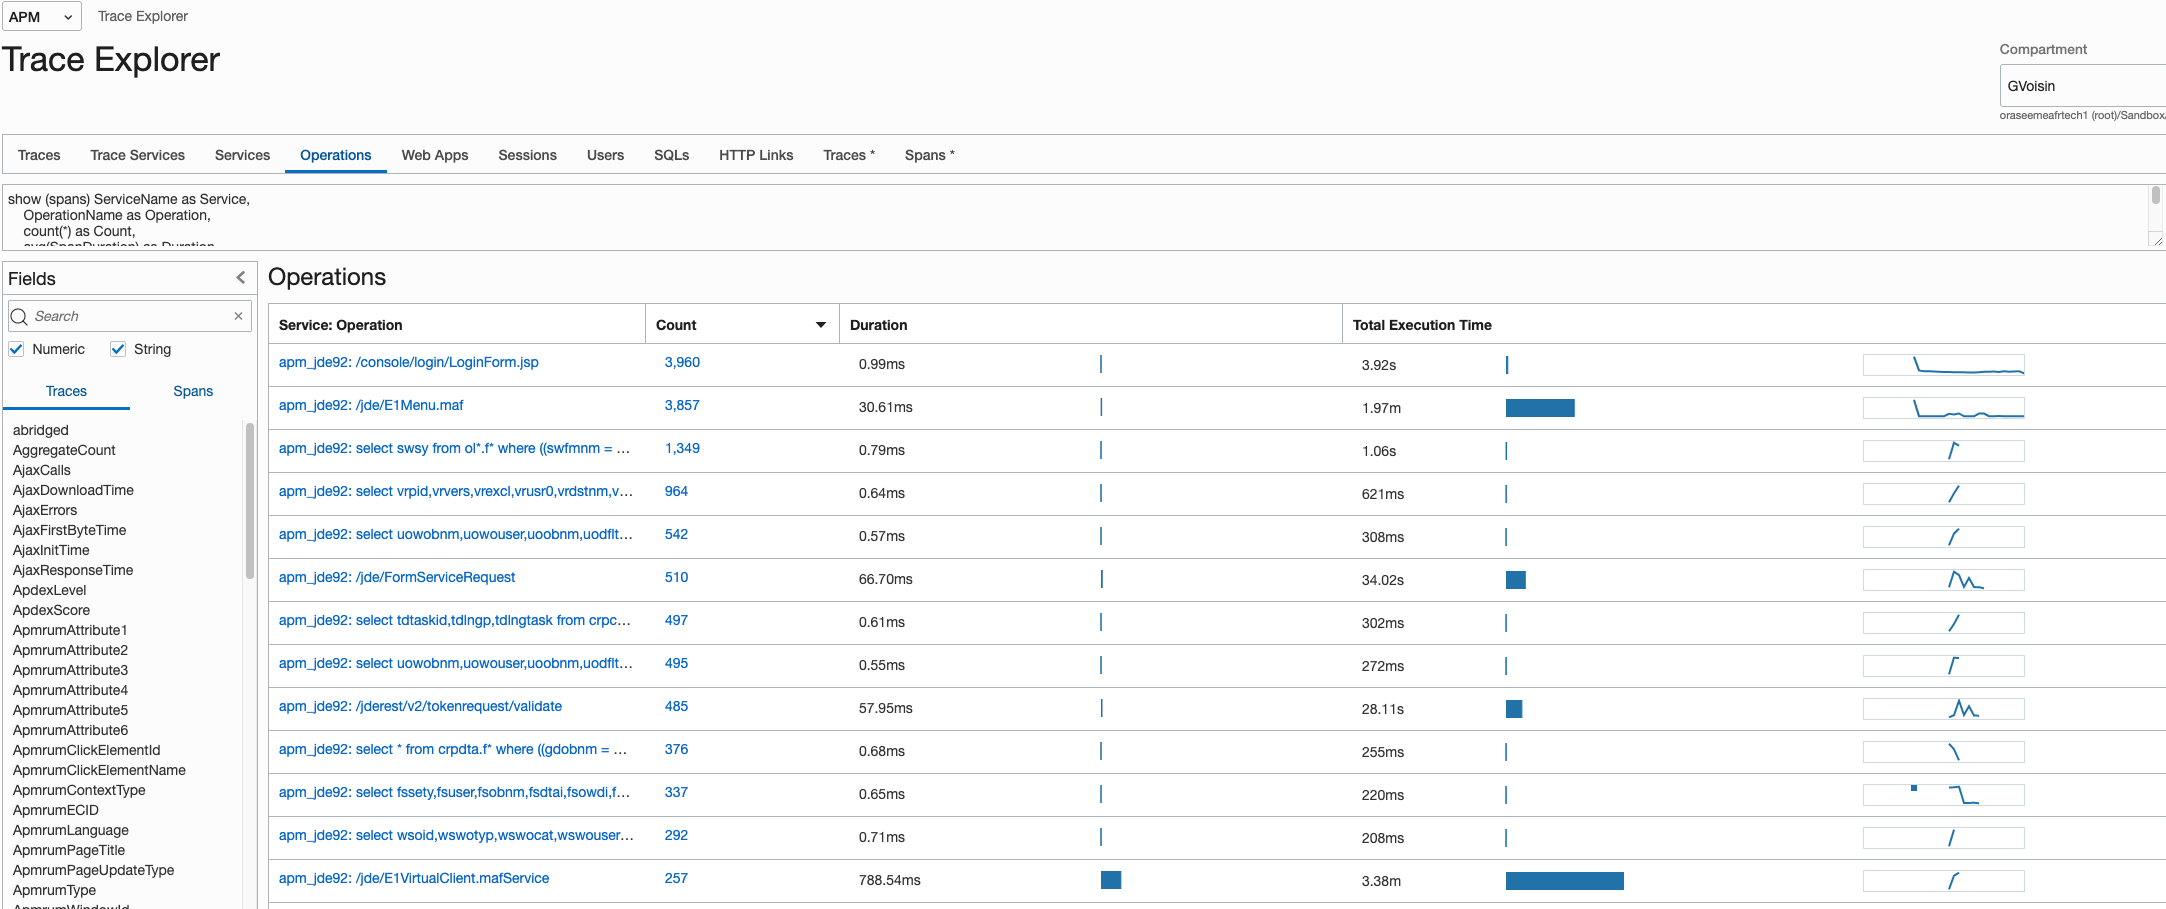Clear the Fields search box with the X
The height and width of the screenshot is (909, 2166).
click(x=238, y=316)
